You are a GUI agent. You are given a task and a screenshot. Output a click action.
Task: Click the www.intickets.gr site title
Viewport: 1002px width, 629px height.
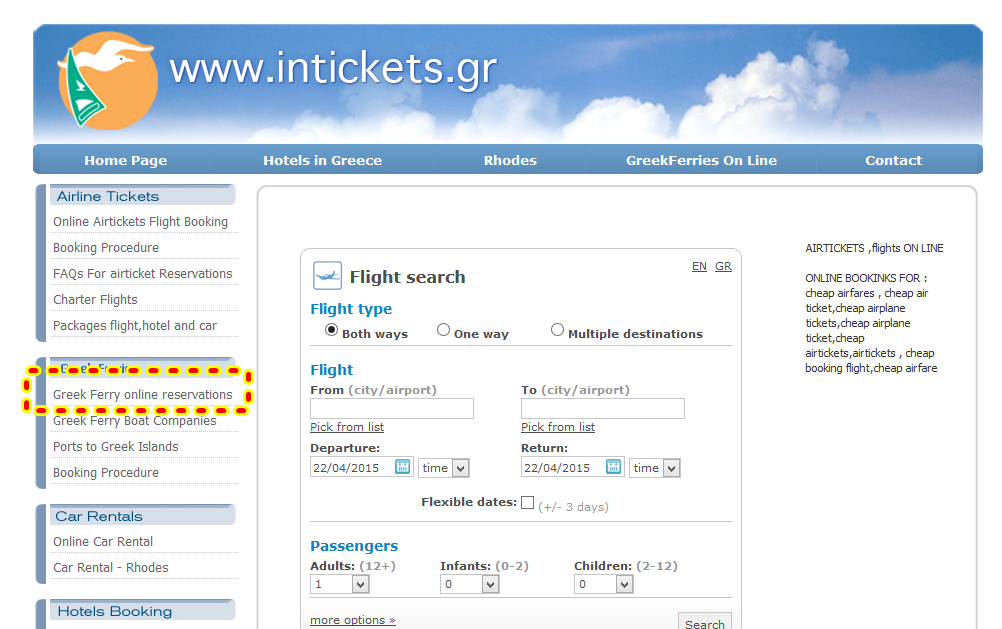coord(334,69)
